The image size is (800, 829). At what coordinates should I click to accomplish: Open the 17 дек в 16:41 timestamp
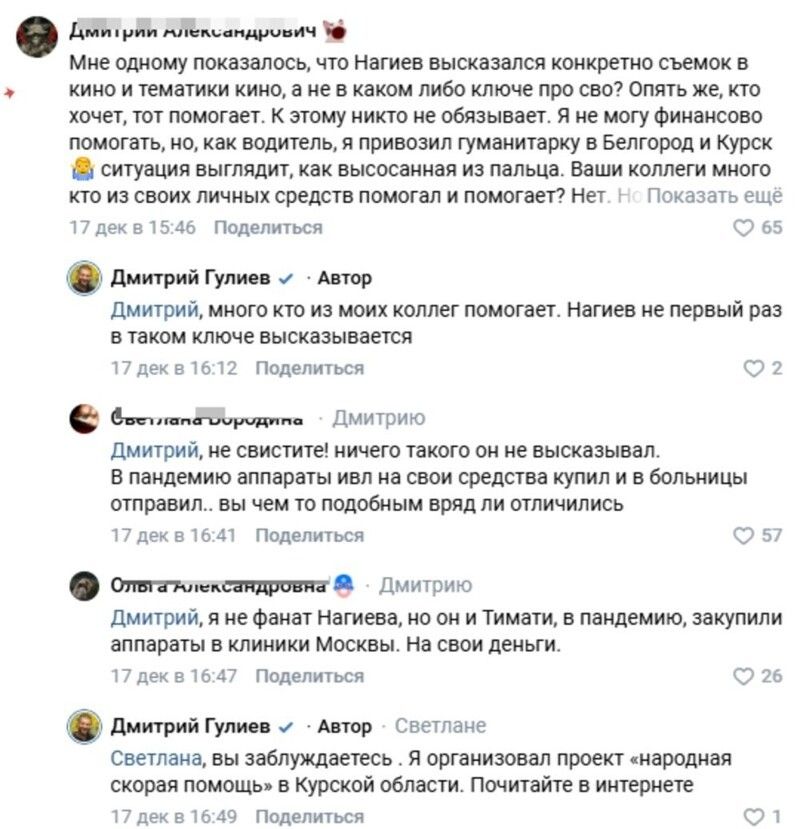[x=173, y=536]
